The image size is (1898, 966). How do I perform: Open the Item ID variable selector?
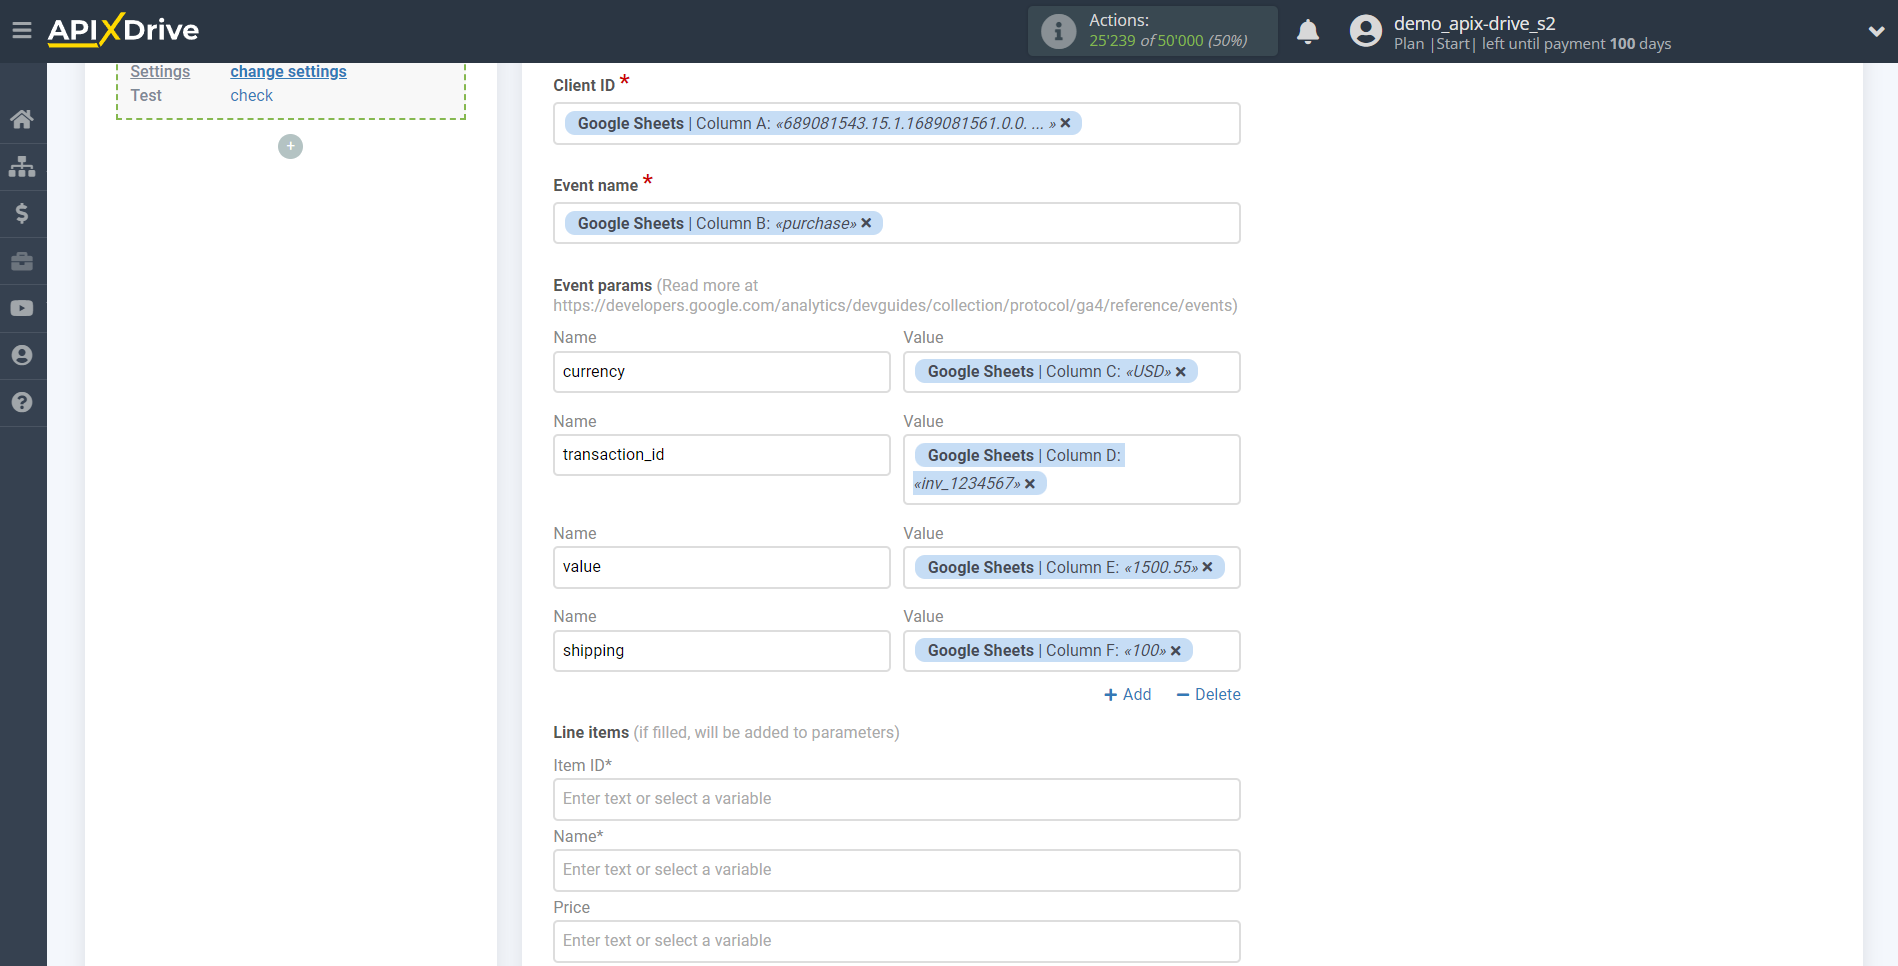coord(896,798)
